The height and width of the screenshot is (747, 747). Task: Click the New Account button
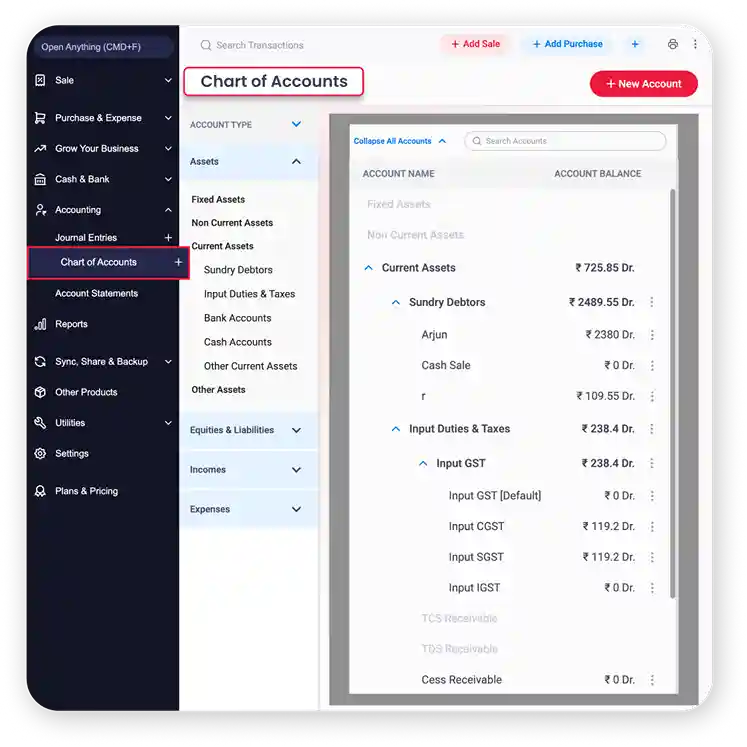(644, 84)
